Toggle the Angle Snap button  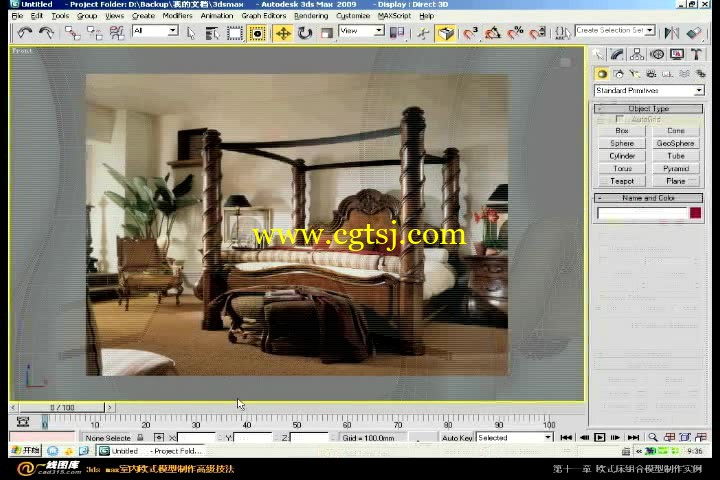point(493,33)
